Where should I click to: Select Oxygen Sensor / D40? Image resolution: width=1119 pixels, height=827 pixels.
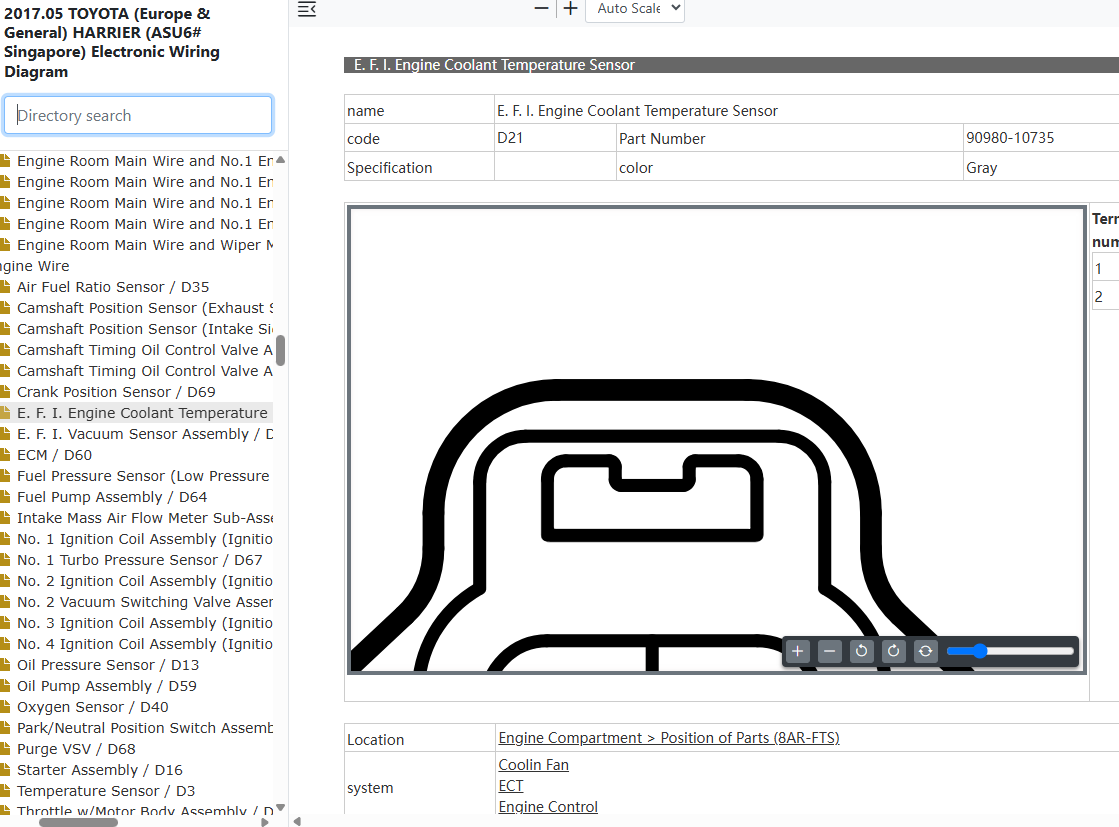click(93, 707)
